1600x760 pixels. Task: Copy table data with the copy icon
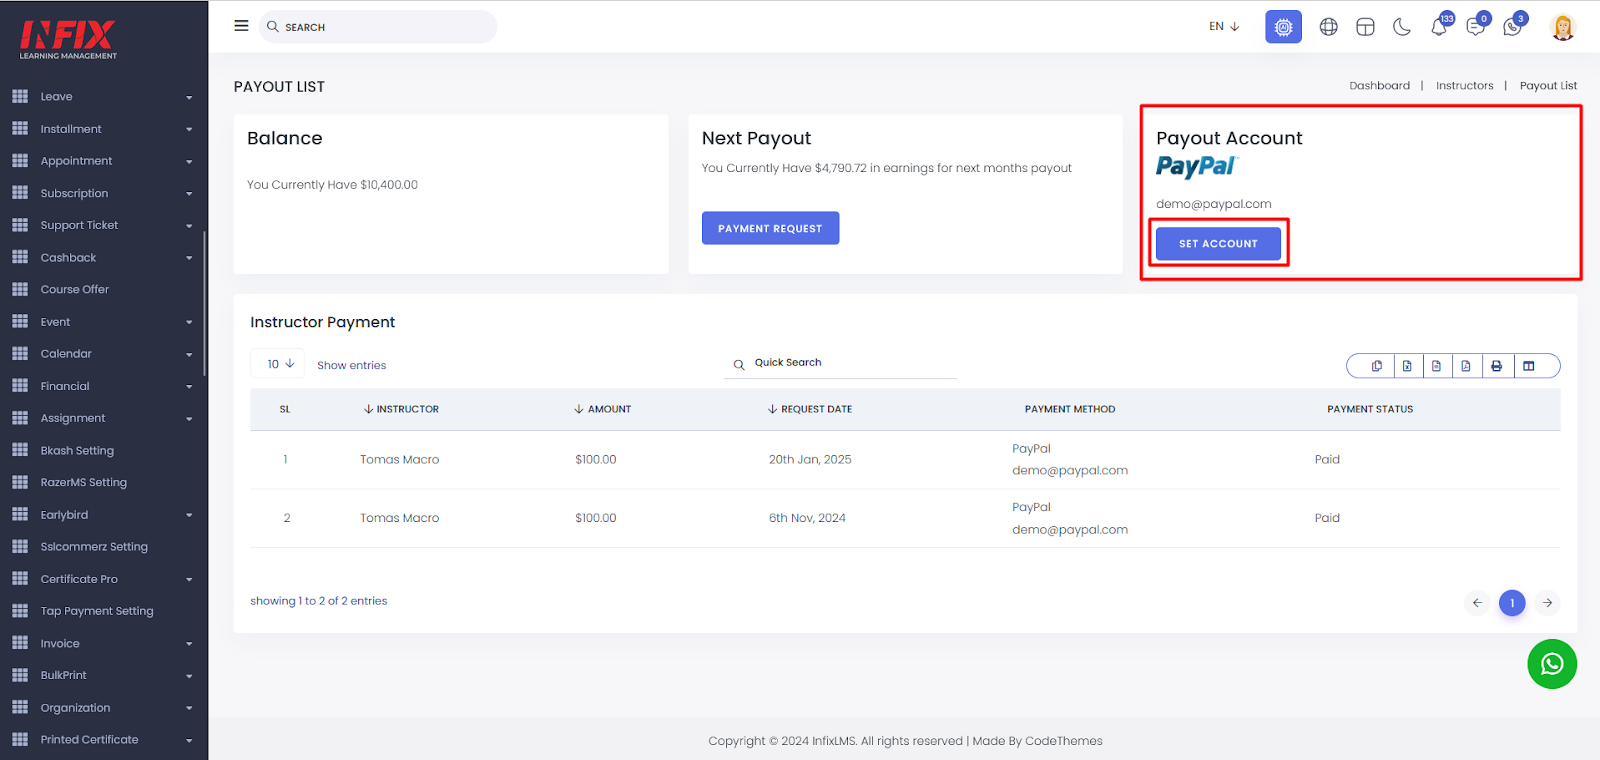(x=1377, y=366)
